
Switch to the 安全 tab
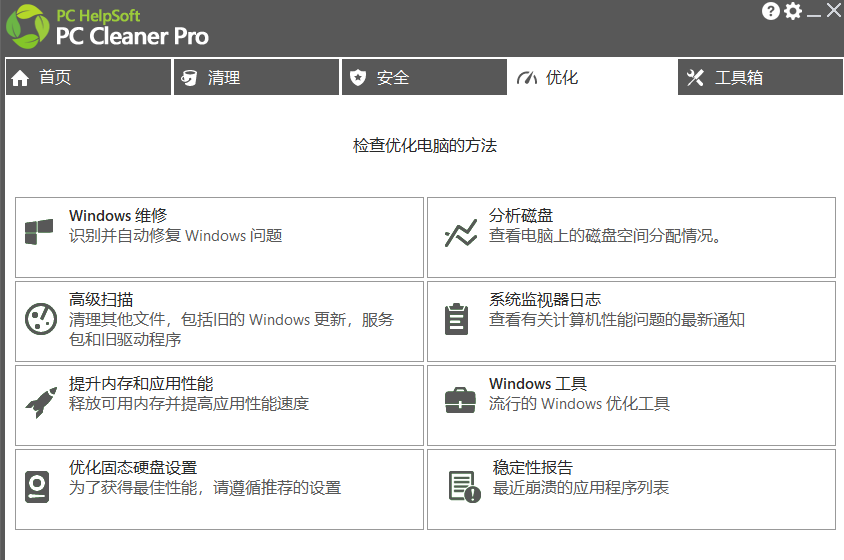[425, 77]
